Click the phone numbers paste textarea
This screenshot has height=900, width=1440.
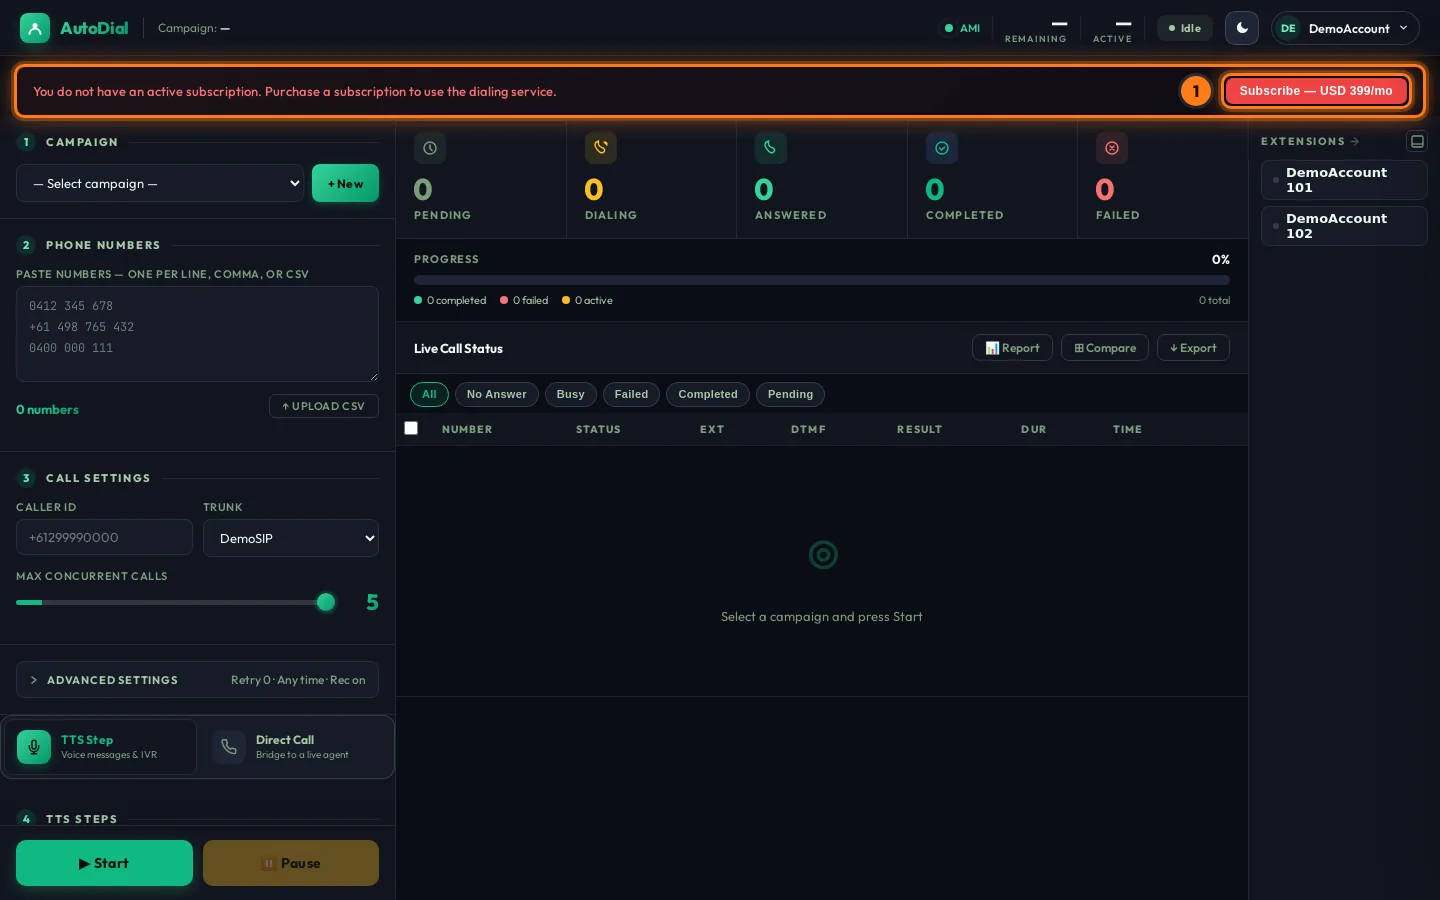click(x=197, y=334)
